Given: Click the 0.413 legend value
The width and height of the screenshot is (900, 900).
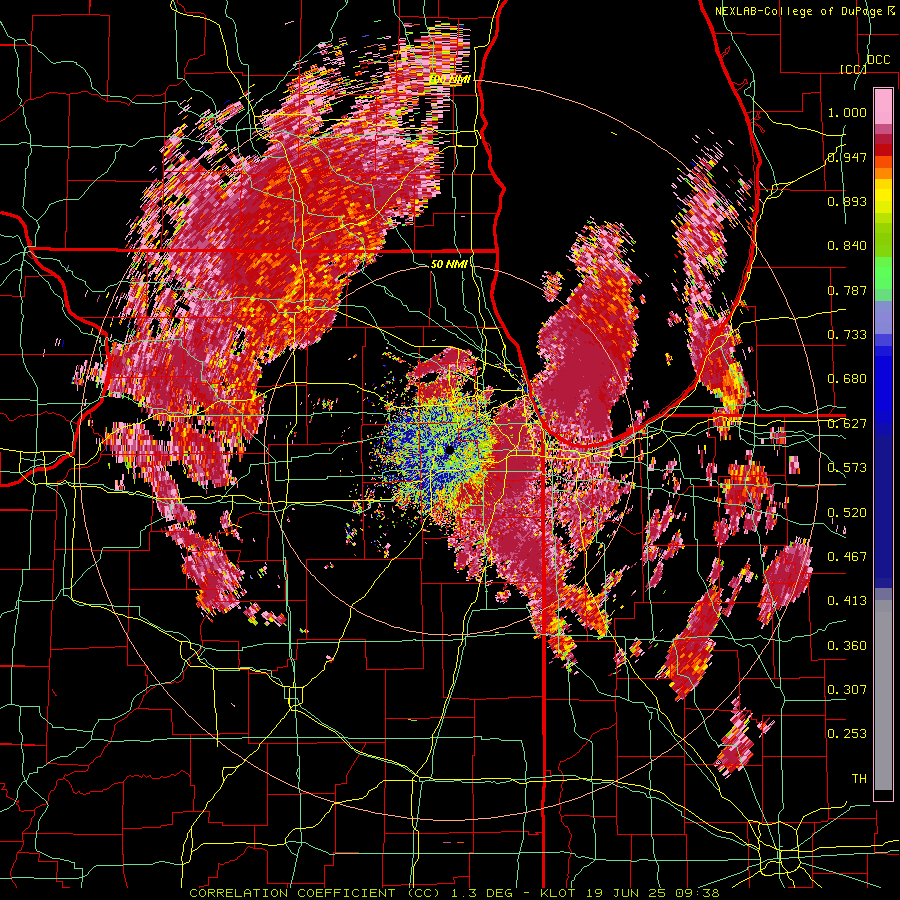Looking at the screenshot, I should tap(847, 601).
